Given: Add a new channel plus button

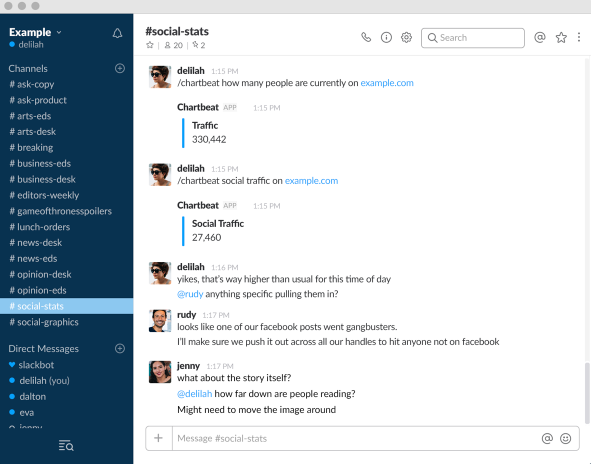Looking at the screenshot, I should [x=120, y=68].
